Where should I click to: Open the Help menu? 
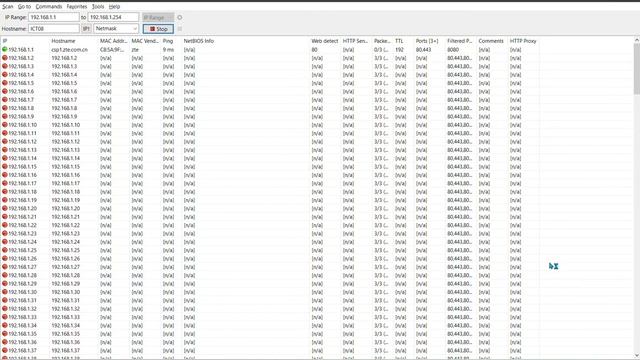coord(114,7)
